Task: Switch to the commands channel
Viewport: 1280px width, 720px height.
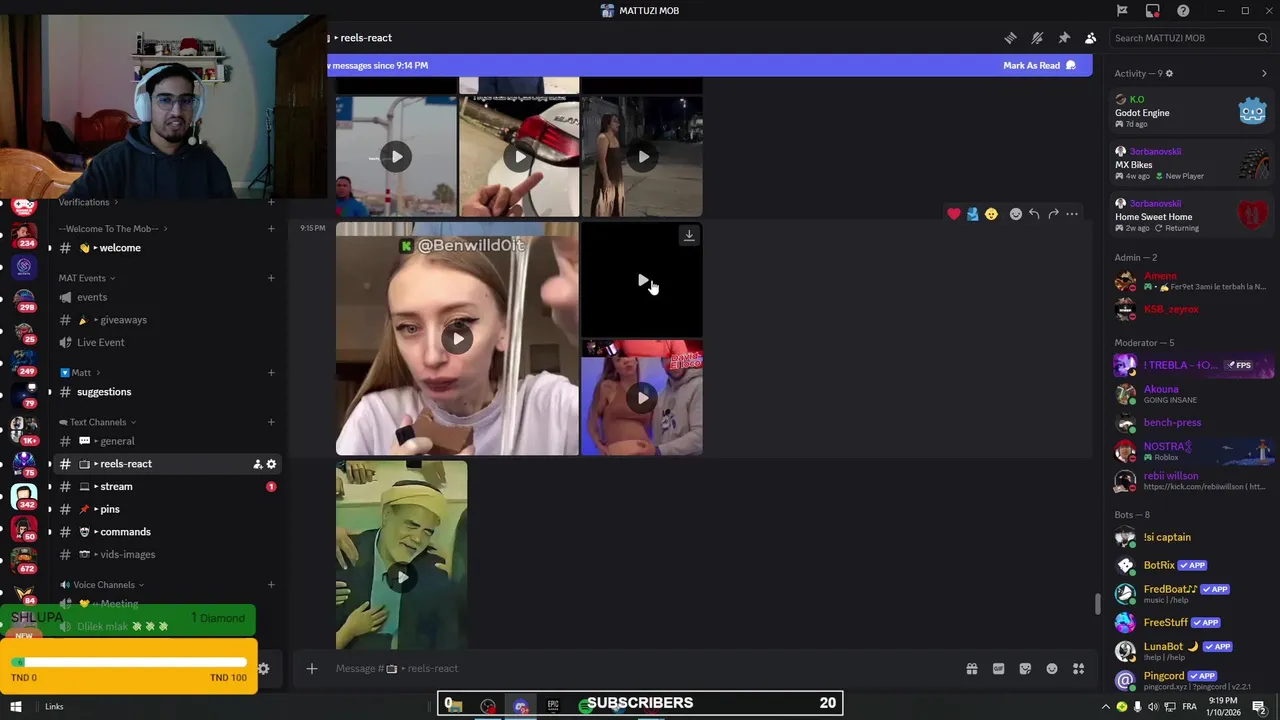Action: click(165, 532)
